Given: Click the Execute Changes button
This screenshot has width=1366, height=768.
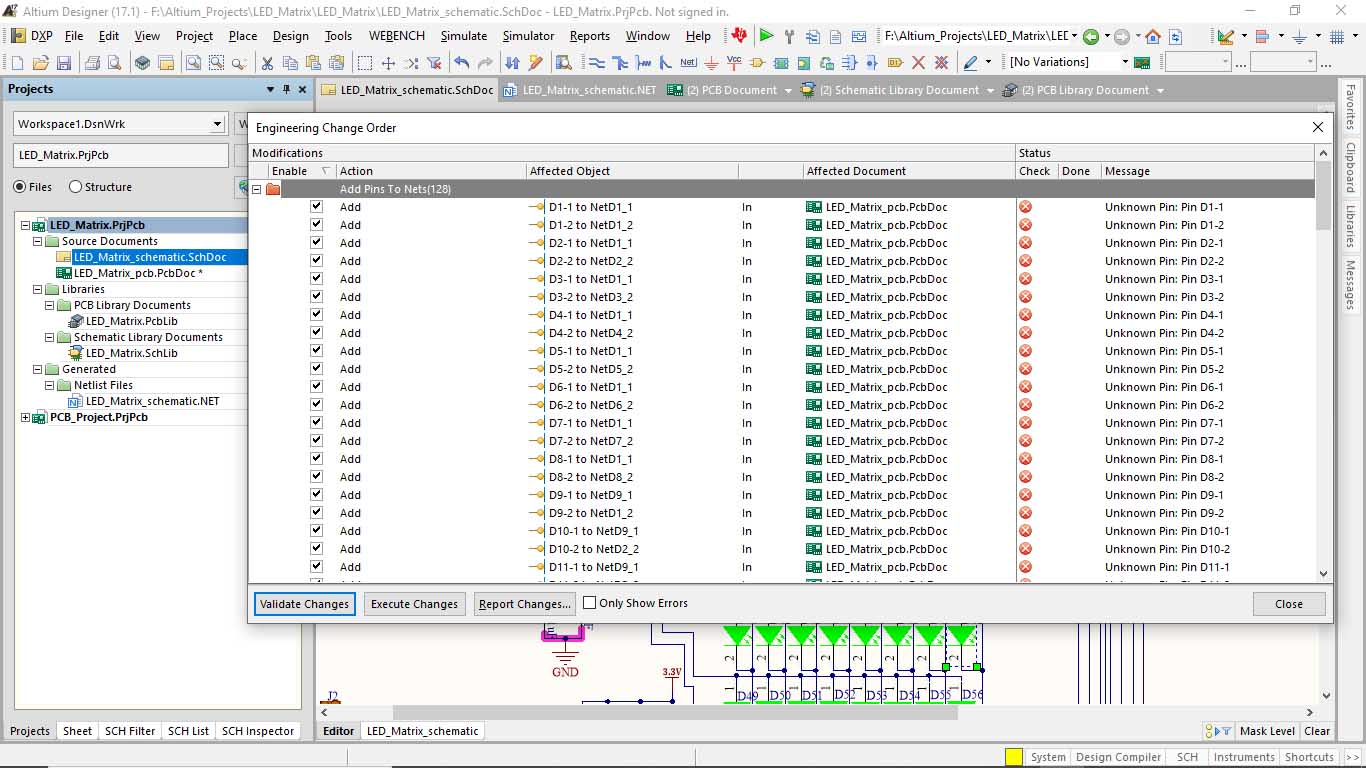Looking at the screenshot, I should pyautogui.click(x=414, y=604).
